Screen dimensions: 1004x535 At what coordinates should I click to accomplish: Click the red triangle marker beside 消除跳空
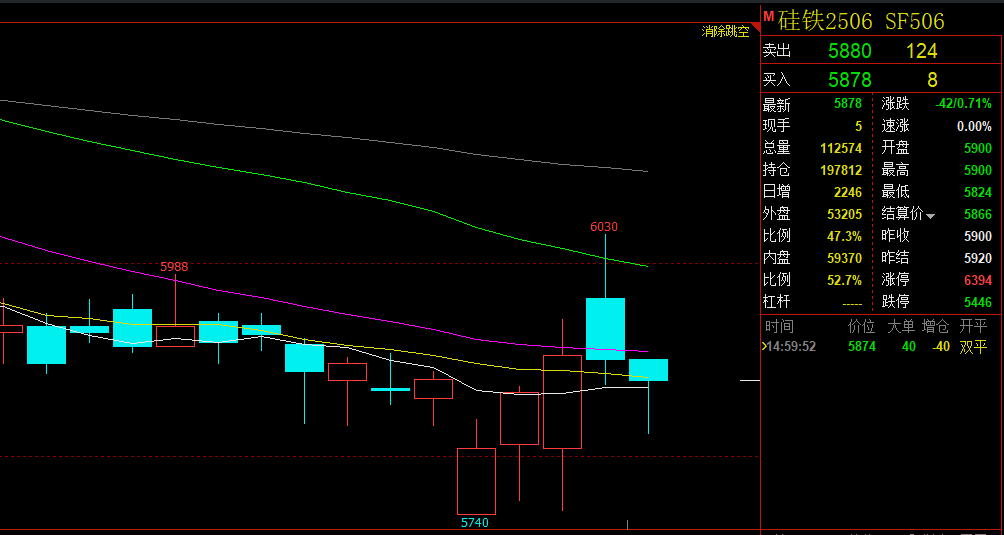pyautogui.click(x=755, y=28)
